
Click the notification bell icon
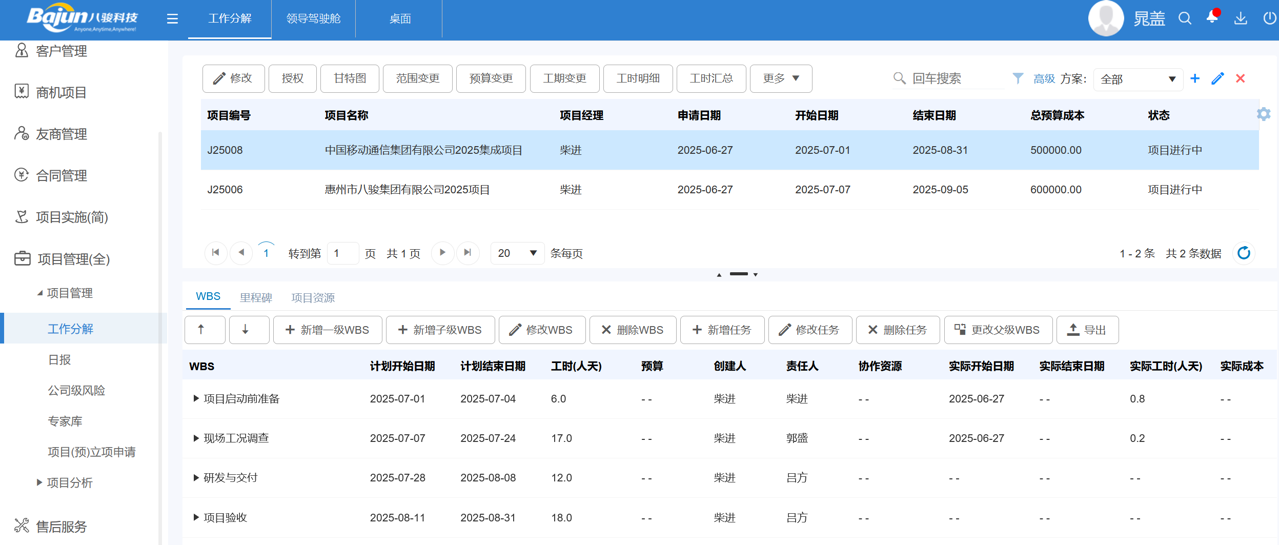click(1212, 18)
